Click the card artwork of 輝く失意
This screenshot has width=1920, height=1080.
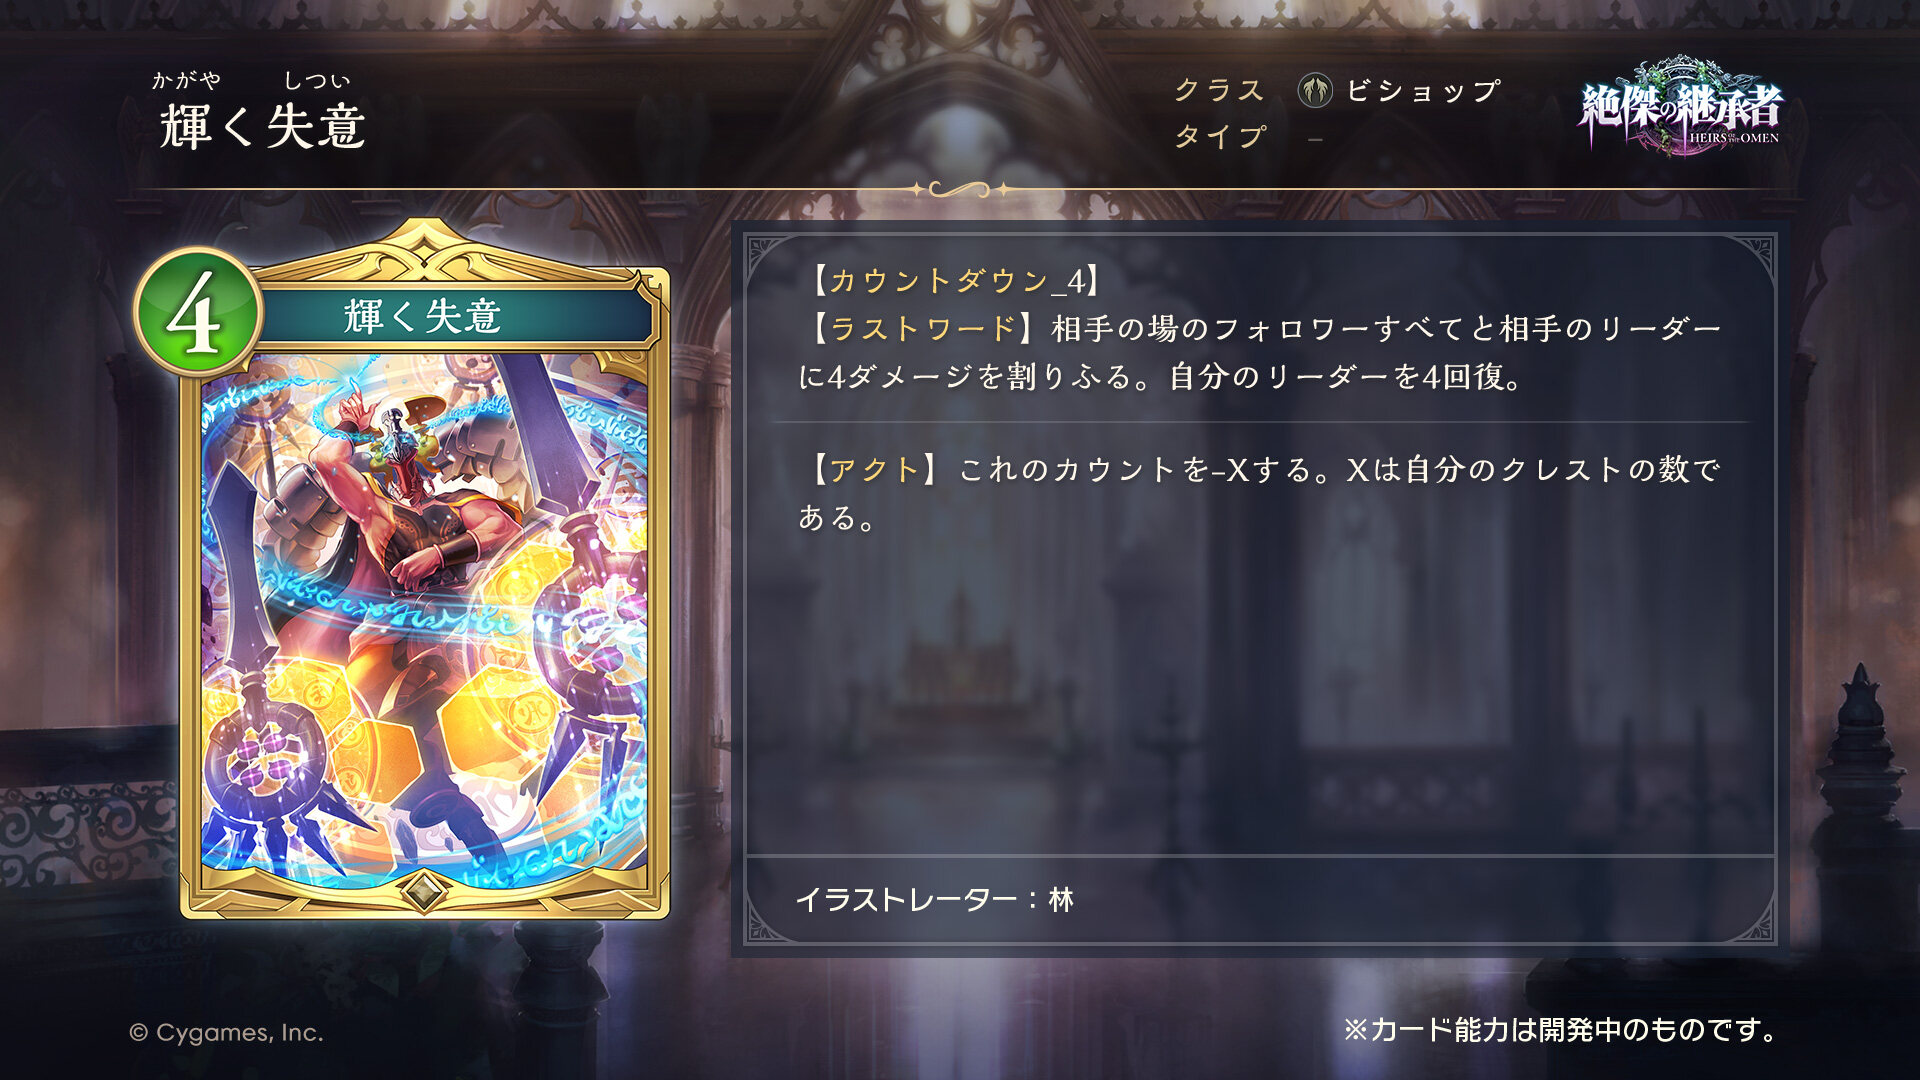(x=424, y=620)
